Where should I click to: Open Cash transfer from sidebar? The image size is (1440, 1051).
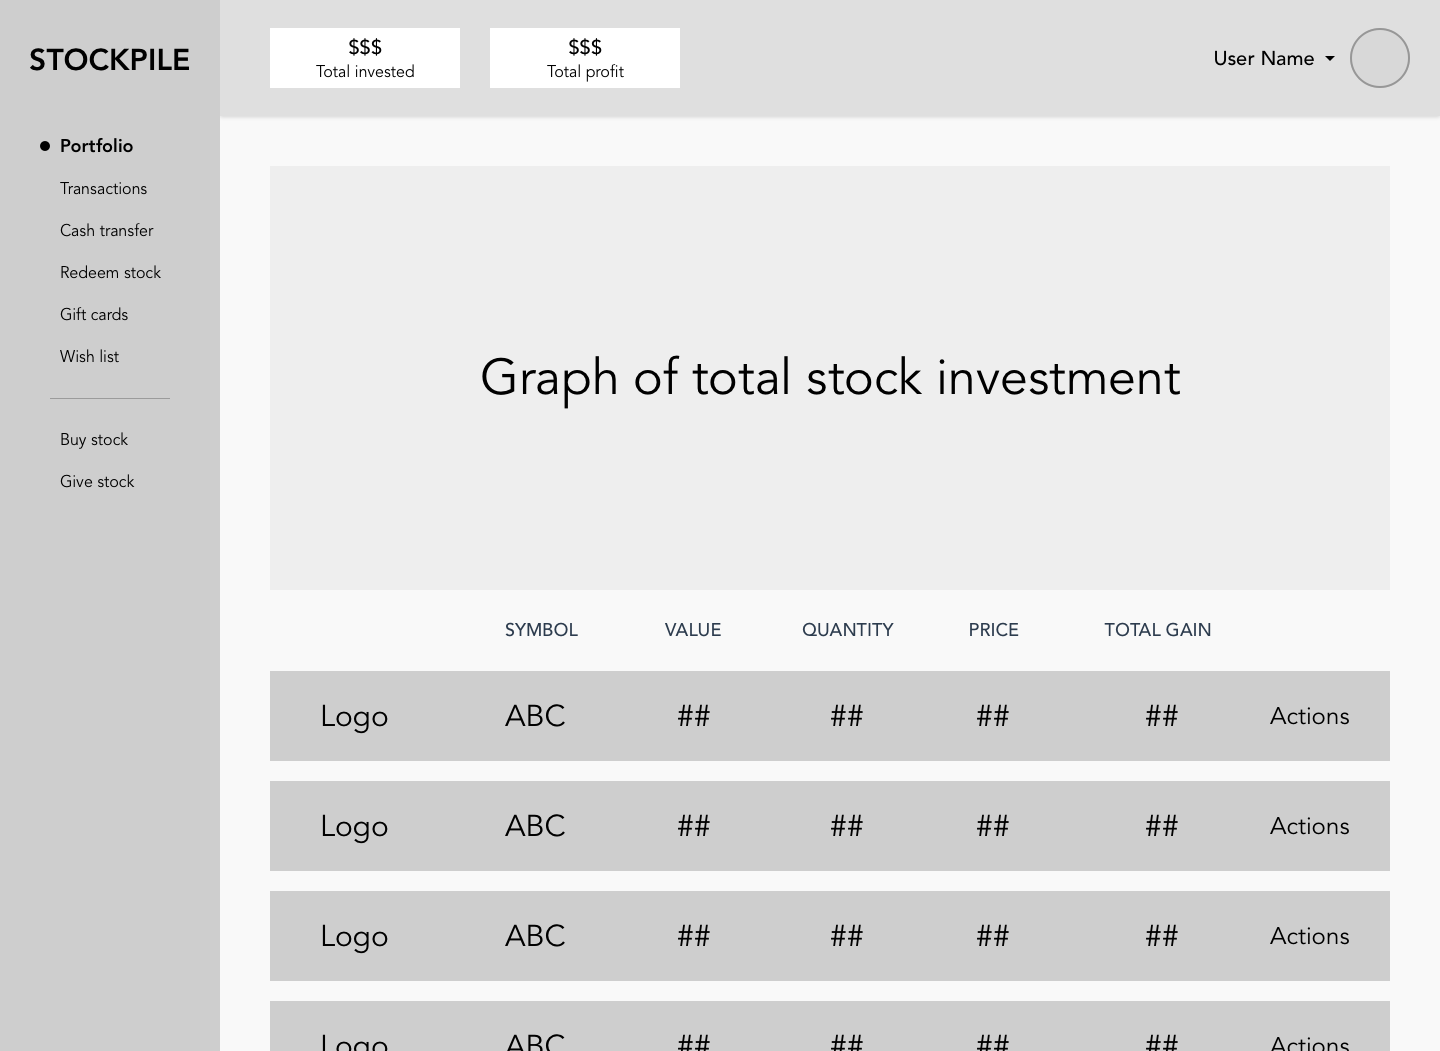[x=106, y=231]
